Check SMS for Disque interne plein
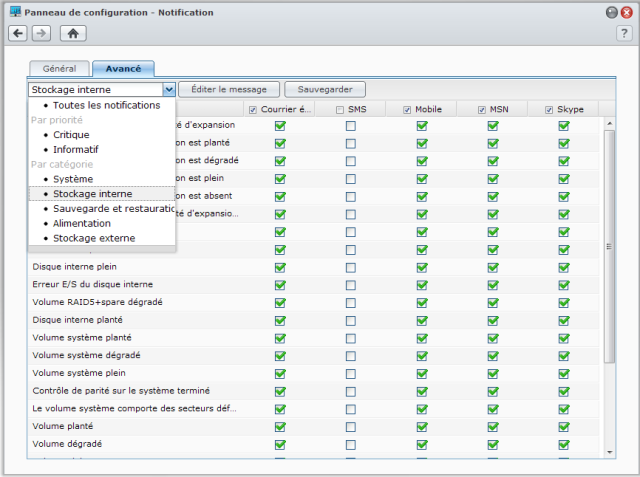The height and width of the screenshot is (477, 640). tap(351, 269)
